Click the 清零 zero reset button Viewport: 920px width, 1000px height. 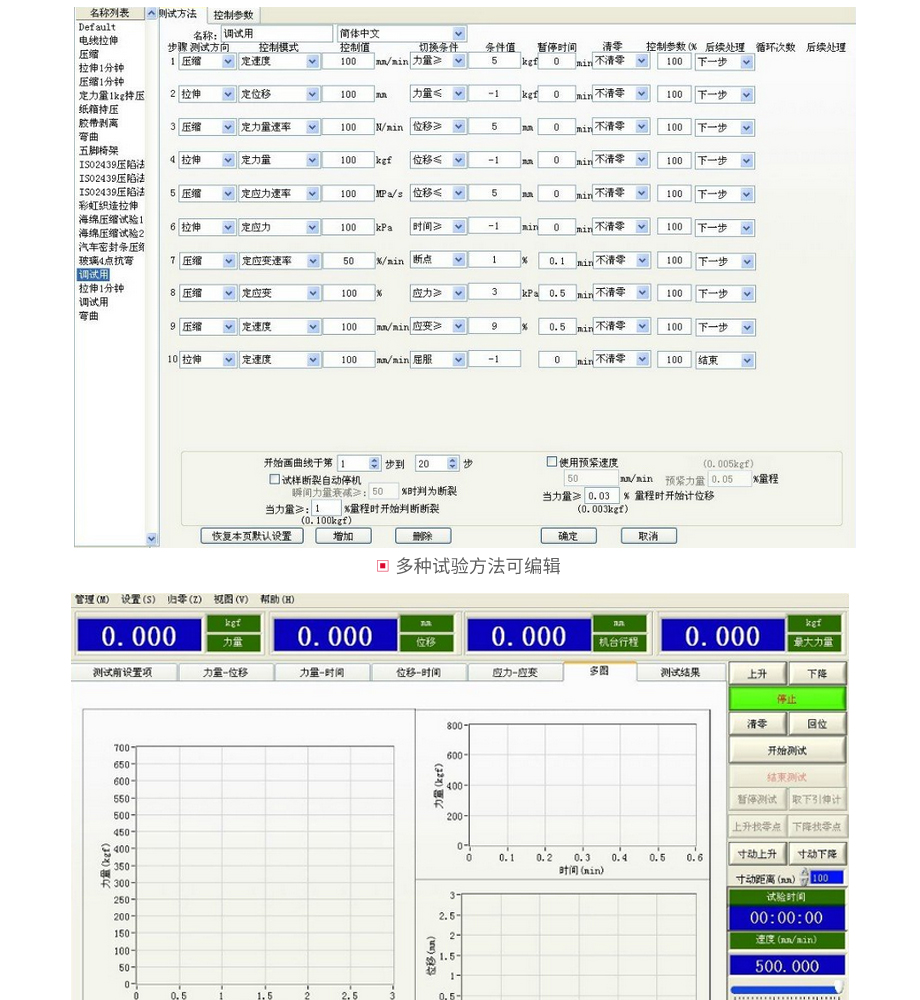757,723
